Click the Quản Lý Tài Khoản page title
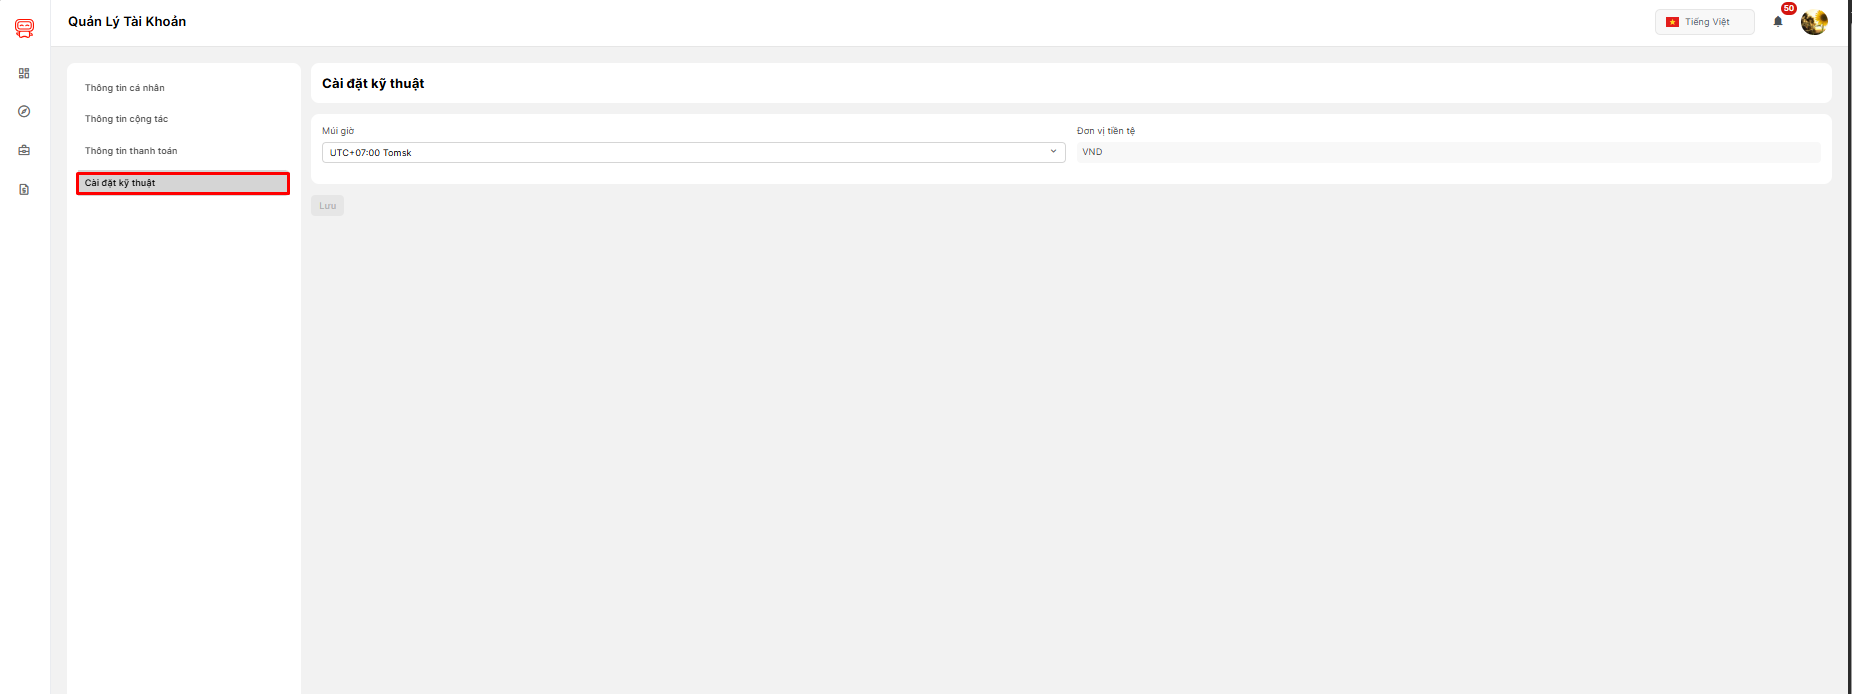Screen dimensions: 1852x694 pyautogui.click(x=127, y=21)
